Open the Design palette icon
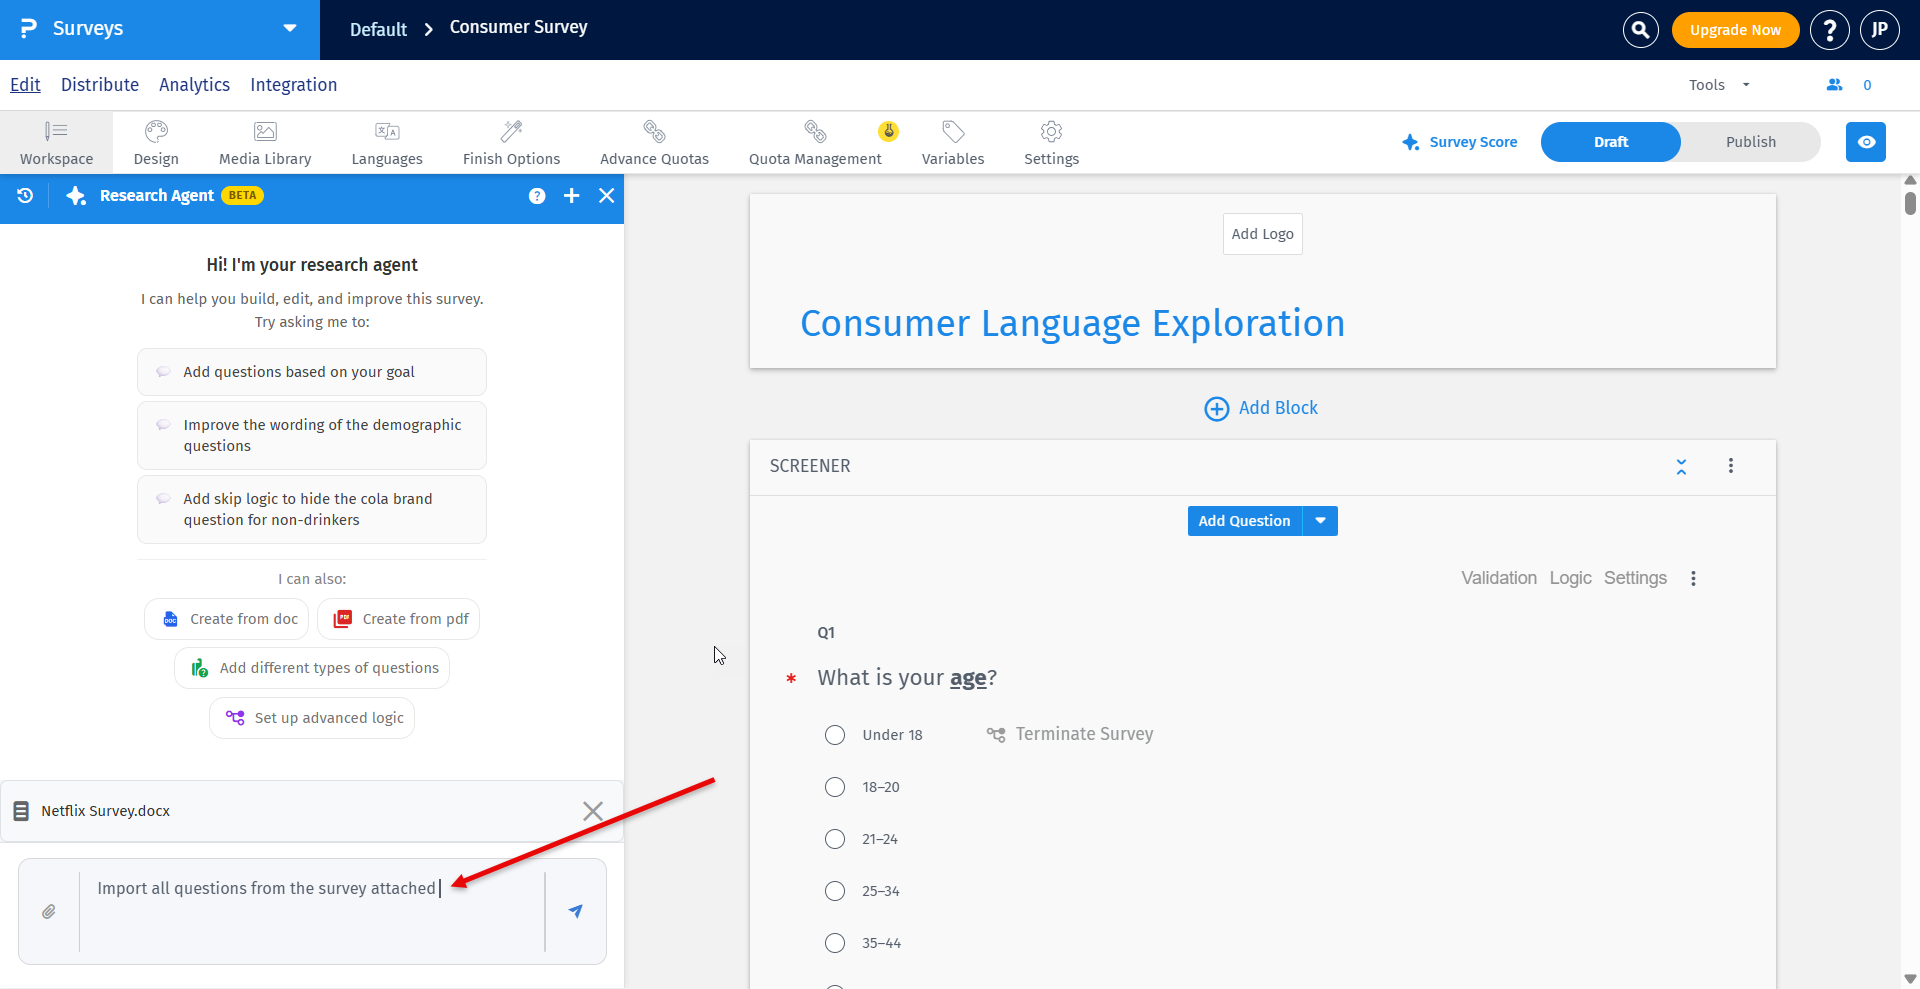This screenshot has width=1920, height=989. pos(156,131)
